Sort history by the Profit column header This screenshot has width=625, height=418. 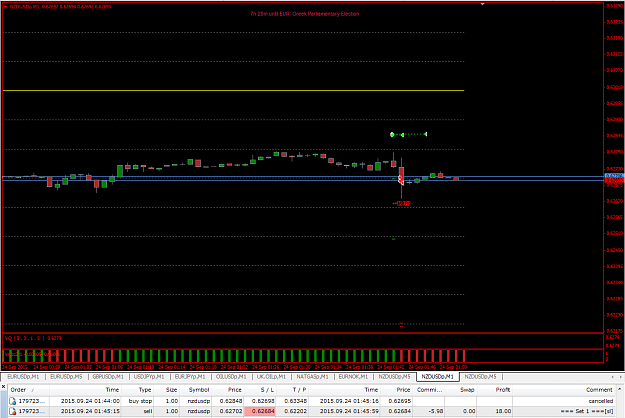pos(503,390)
